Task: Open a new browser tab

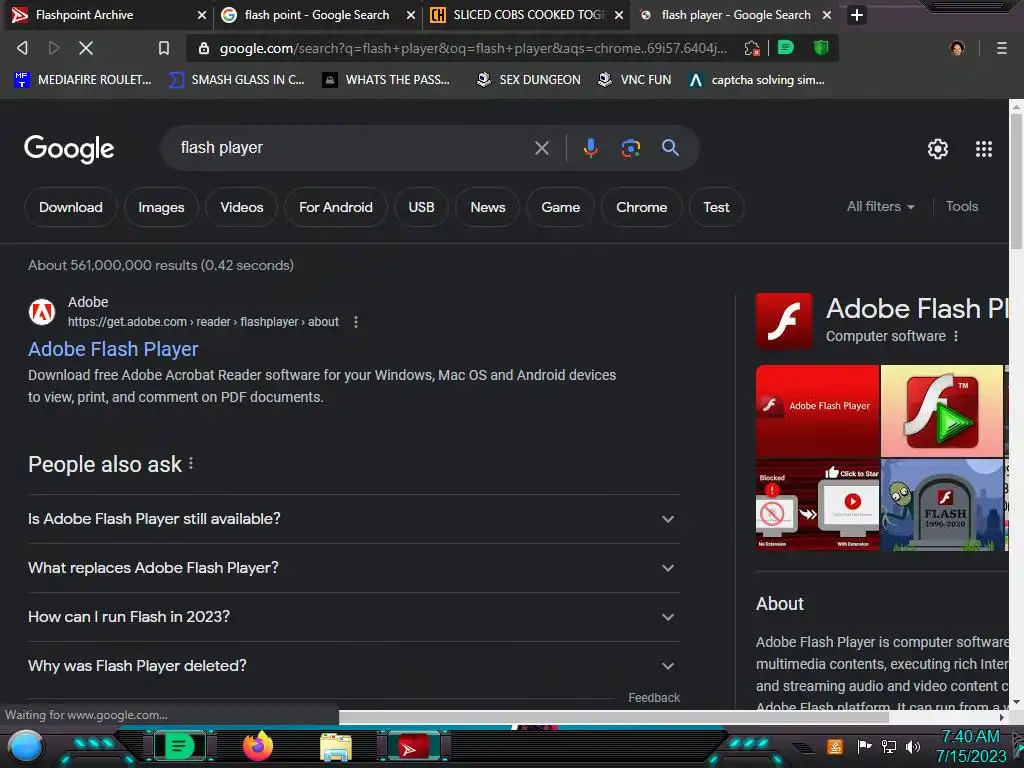Action: tap(857, 15)
